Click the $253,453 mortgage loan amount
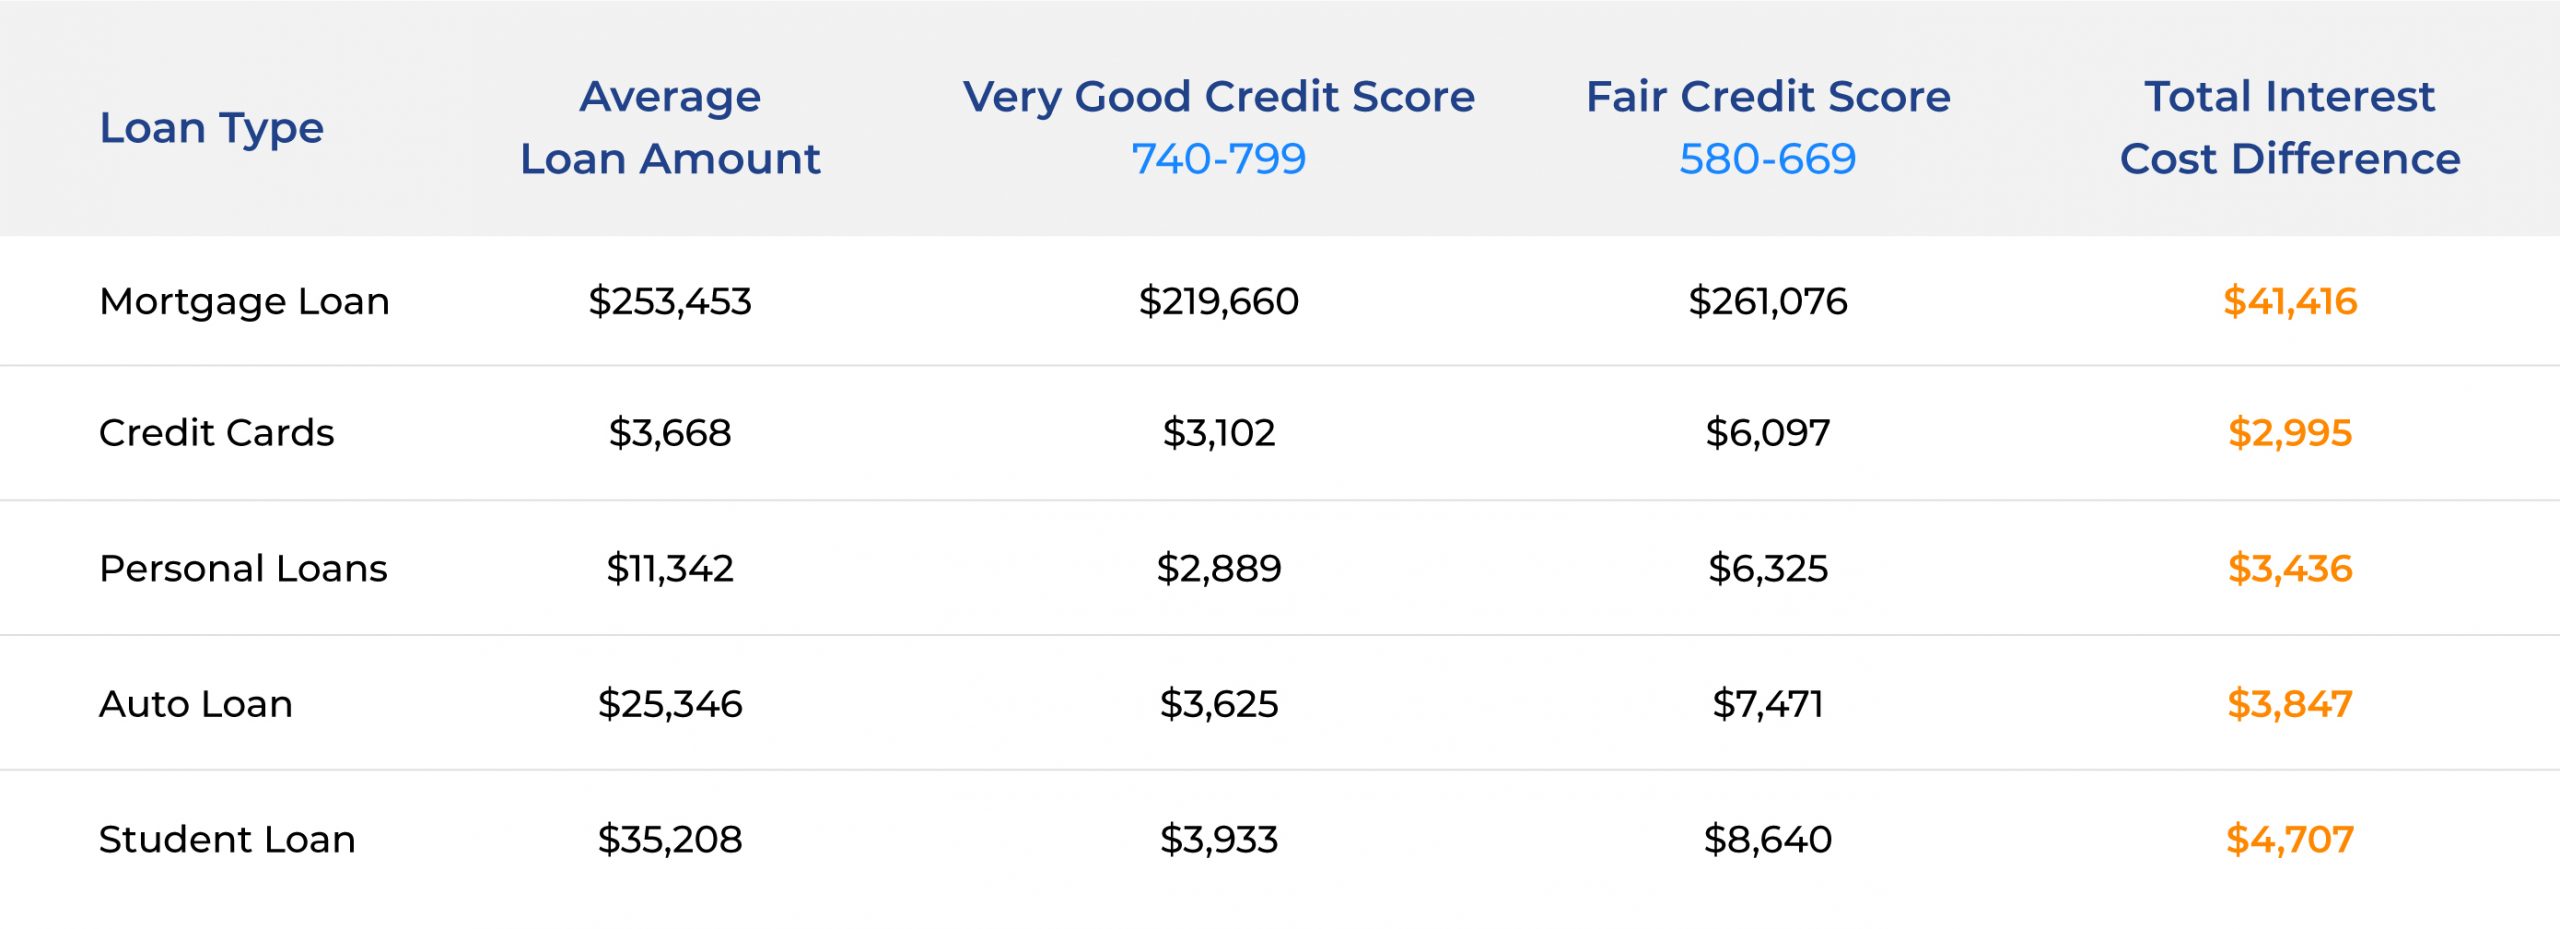This screenshot has width=2560, height=929. (x=670, y=301)
